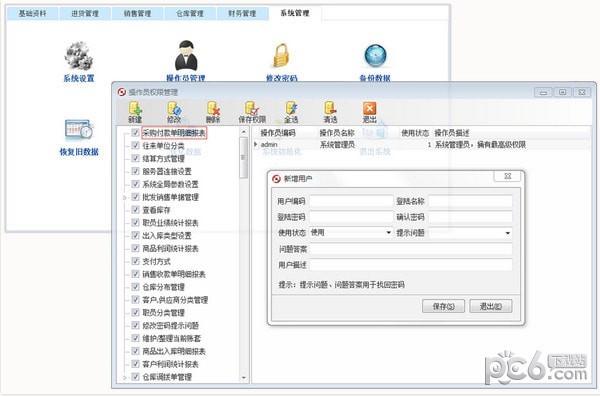Open 恢复旧数据 calendar icon
The height and width of the screenshot is (397, 600).
79,130
